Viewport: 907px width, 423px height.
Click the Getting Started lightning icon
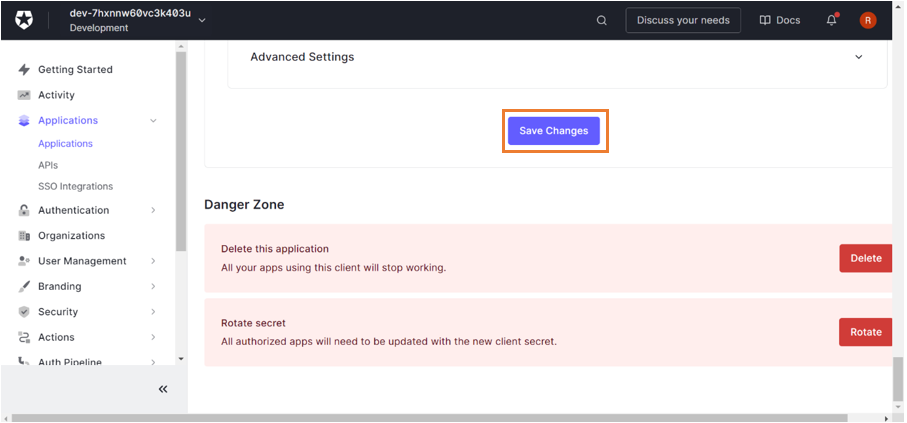[24, 70]
